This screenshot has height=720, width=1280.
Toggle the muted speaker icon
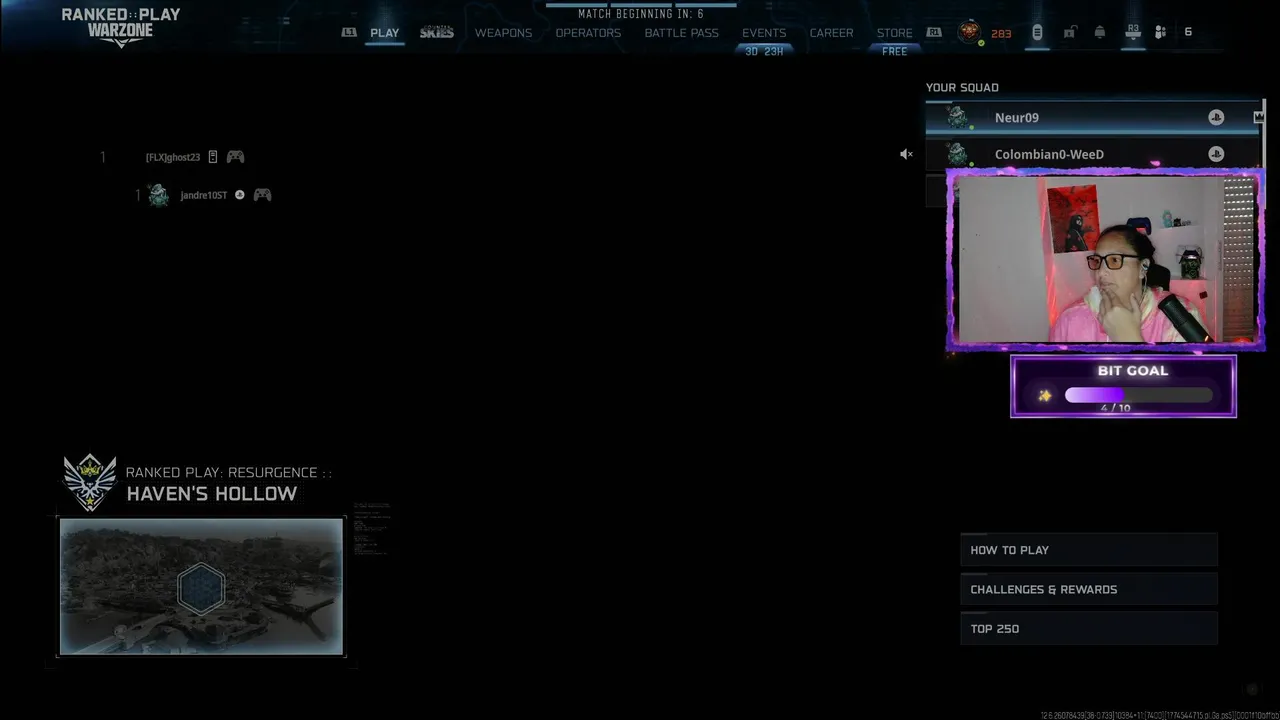[906, 154]
